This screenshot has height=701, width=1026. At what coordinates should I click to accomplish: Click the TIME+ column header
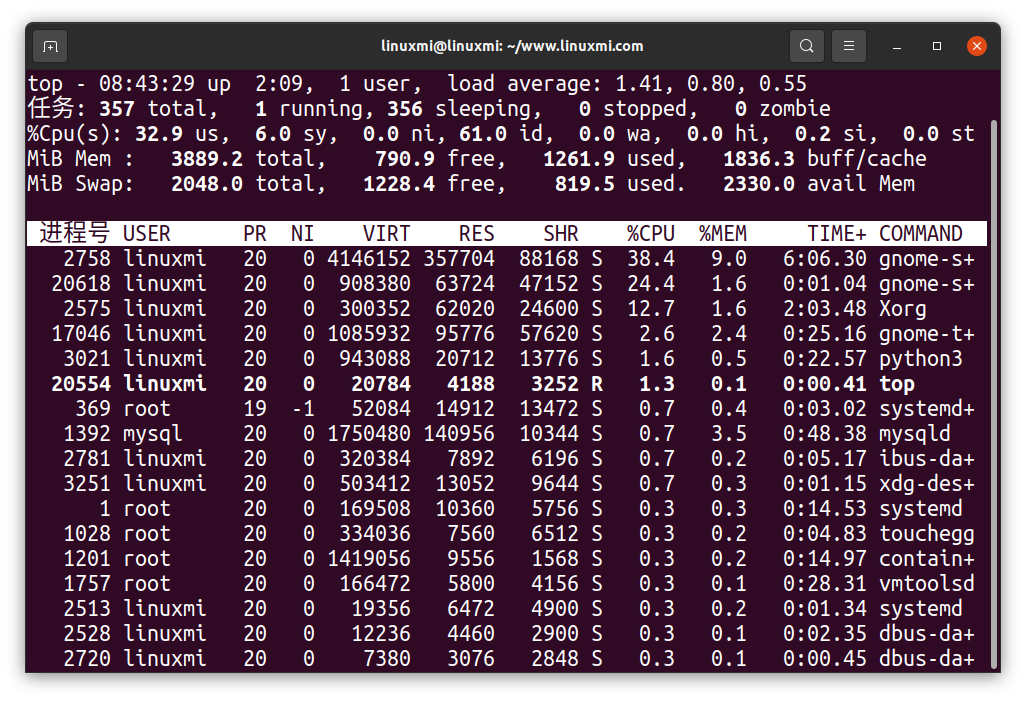[837, 234]
